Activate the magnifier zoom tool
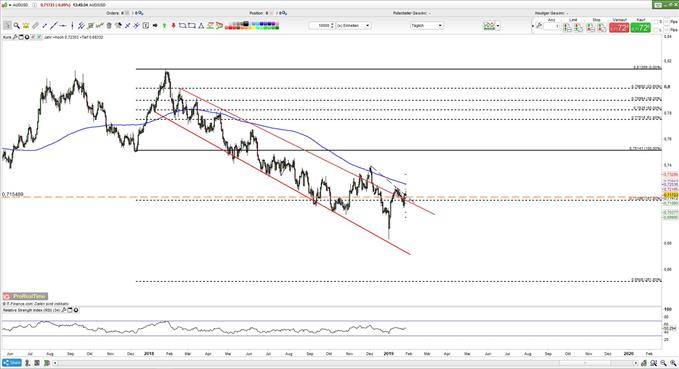This screenshot has height=369, width=679. [17, 26]
